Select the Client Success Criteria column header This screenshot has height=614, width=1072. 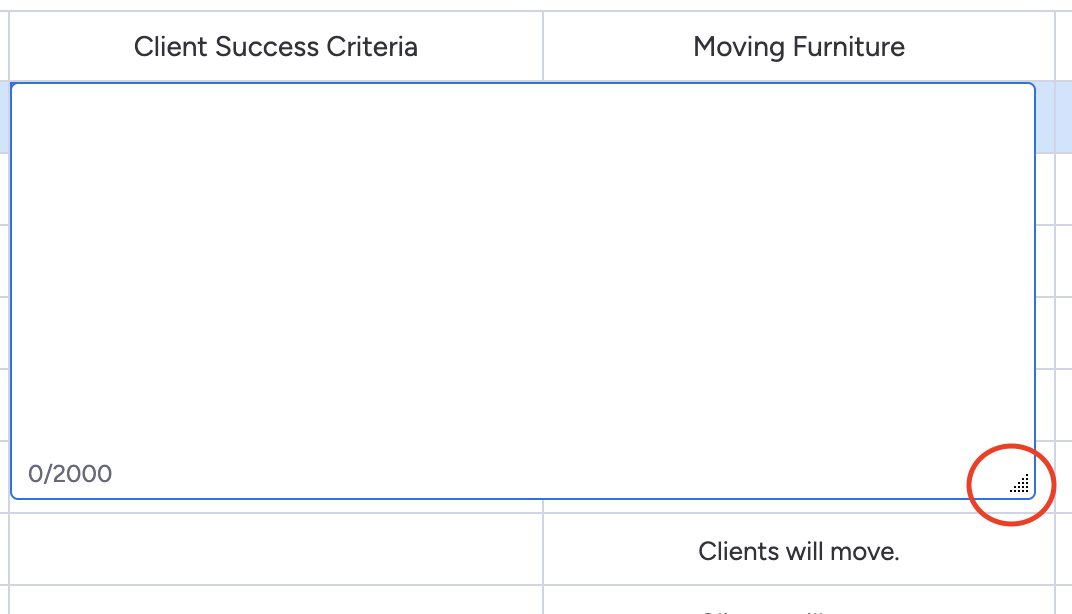click(276, 46)
